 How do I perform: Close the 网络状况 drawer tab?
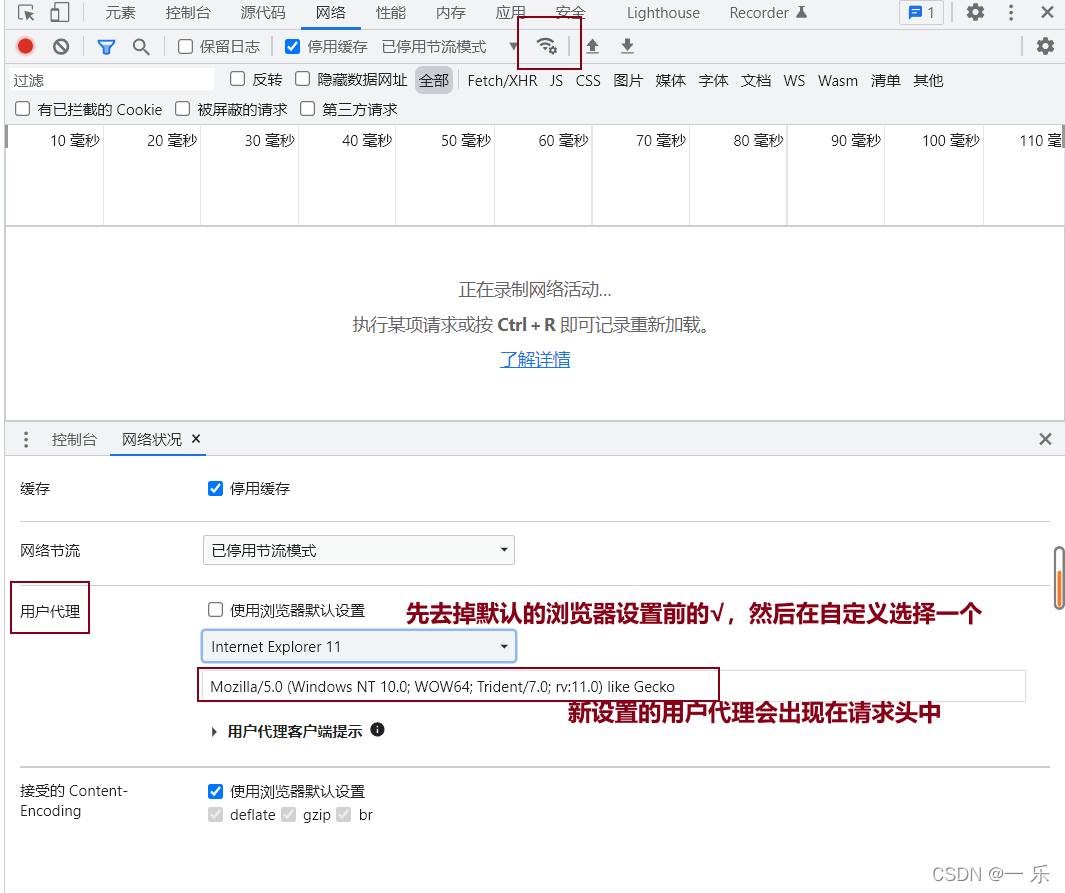click(196, 439)
